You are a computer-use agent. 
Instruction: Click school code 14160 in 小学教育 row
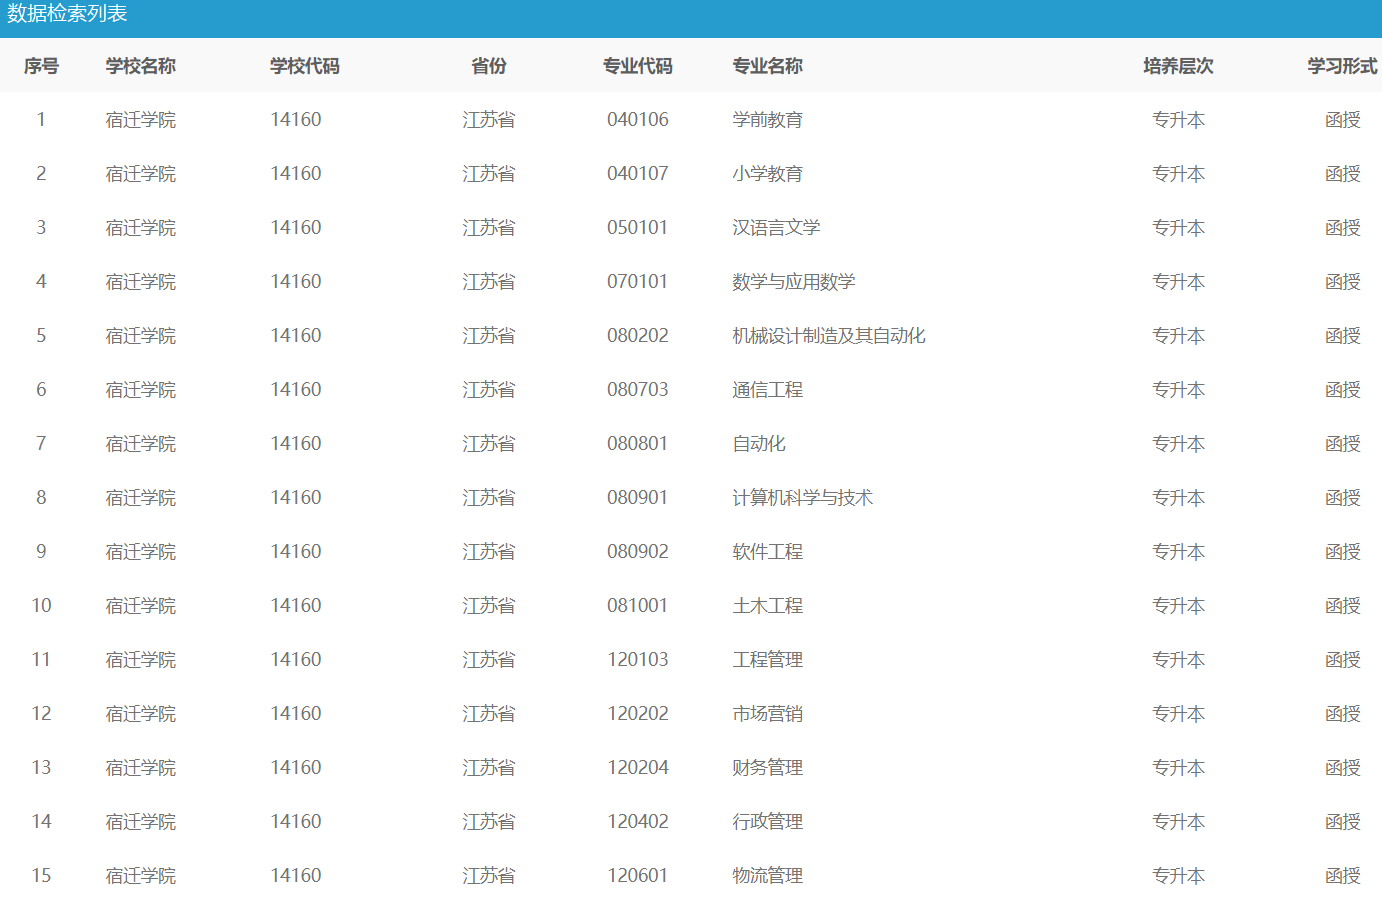[296, 174]
